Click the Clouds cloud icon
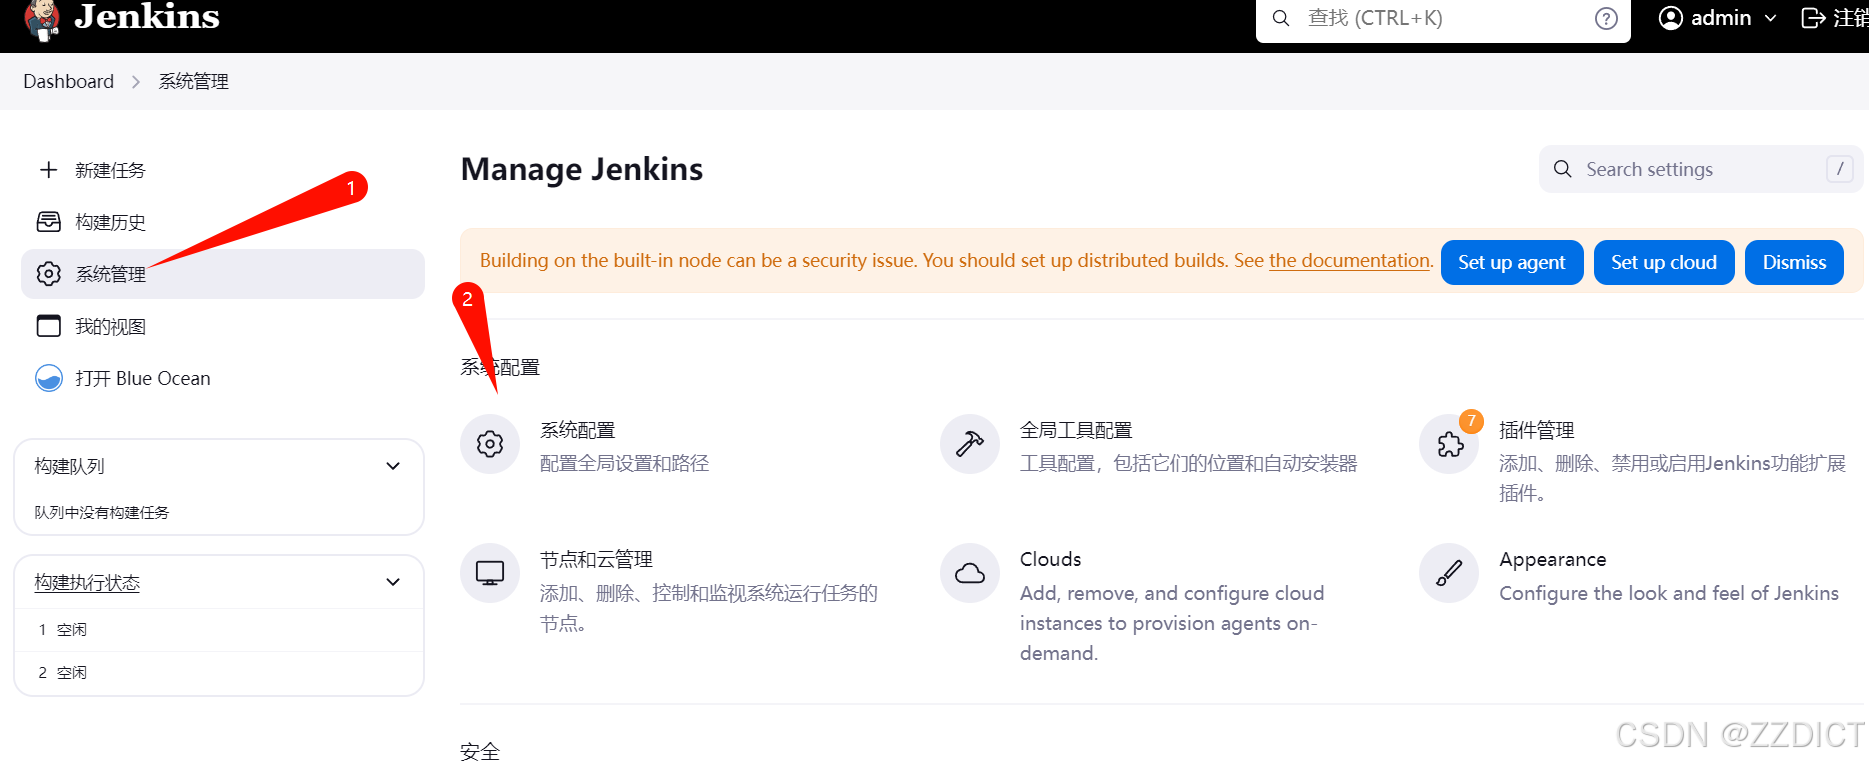1869x767 pixels. click(970, 573)
